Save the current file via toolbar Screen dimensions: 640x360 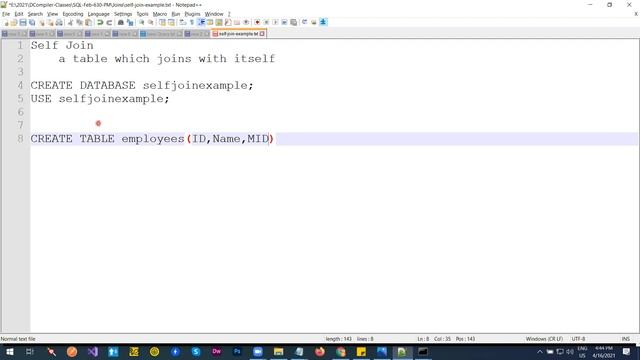(23, 22)
